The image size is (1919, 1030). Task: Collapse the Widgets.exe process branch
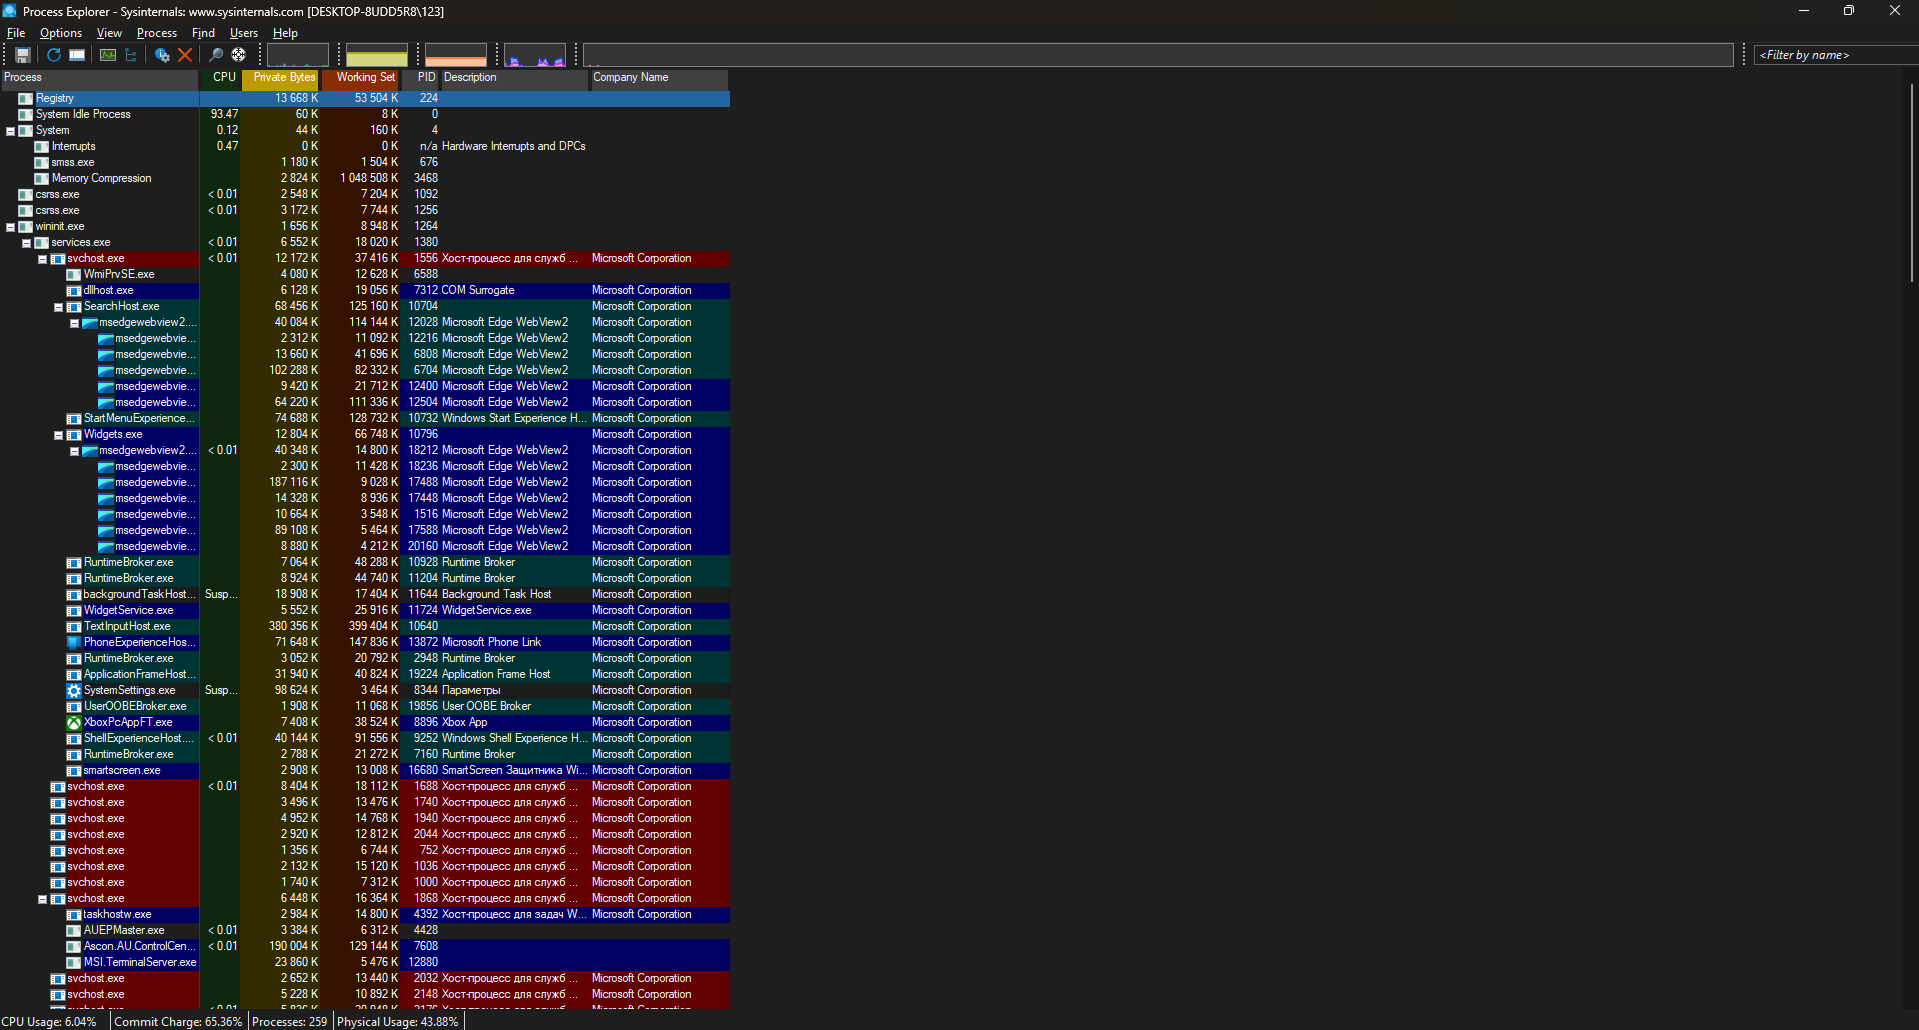tap(58, 435)
